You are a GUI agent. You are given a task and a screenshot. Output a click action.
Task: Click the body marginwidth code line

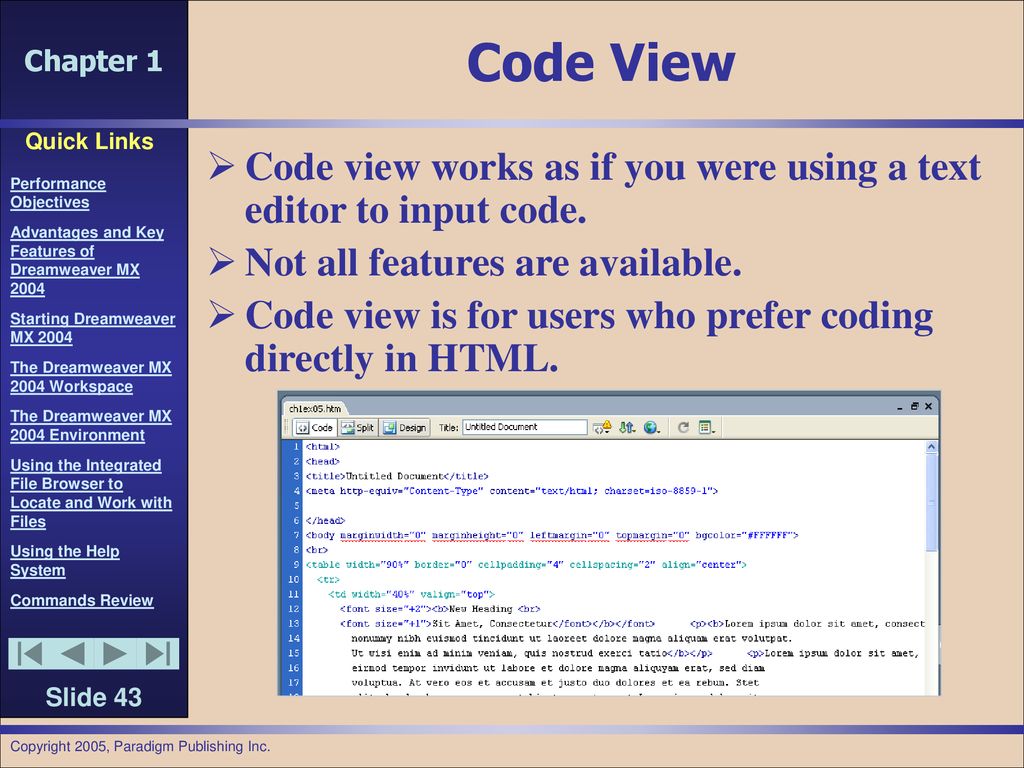tap(552, 536)
